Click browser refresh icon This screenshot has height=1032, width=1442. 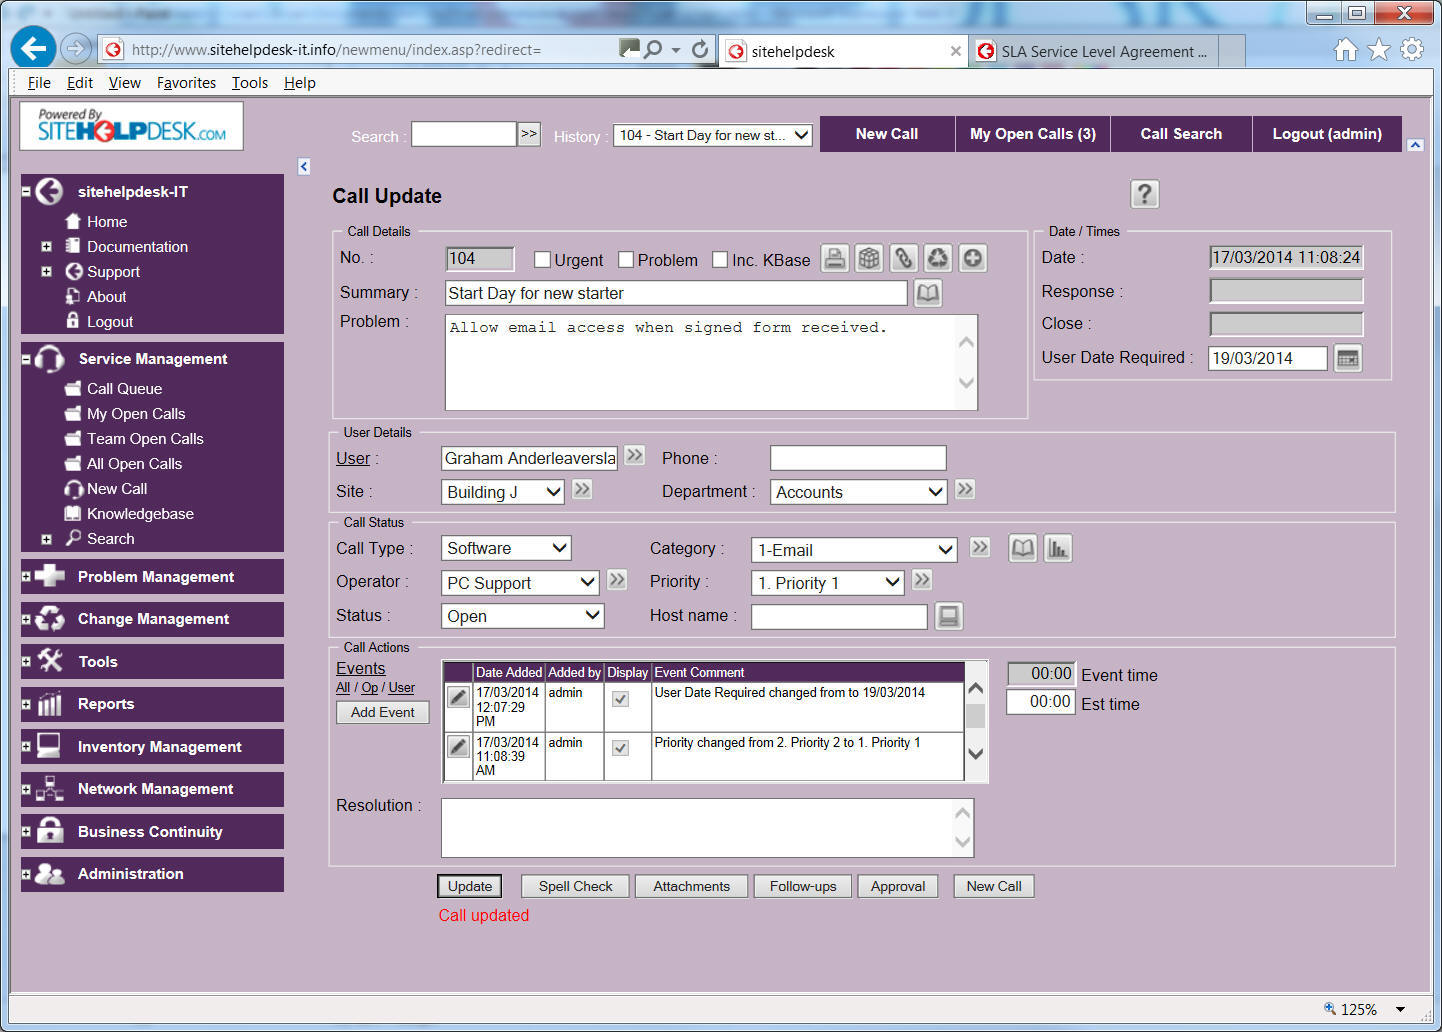coord(700,49)
